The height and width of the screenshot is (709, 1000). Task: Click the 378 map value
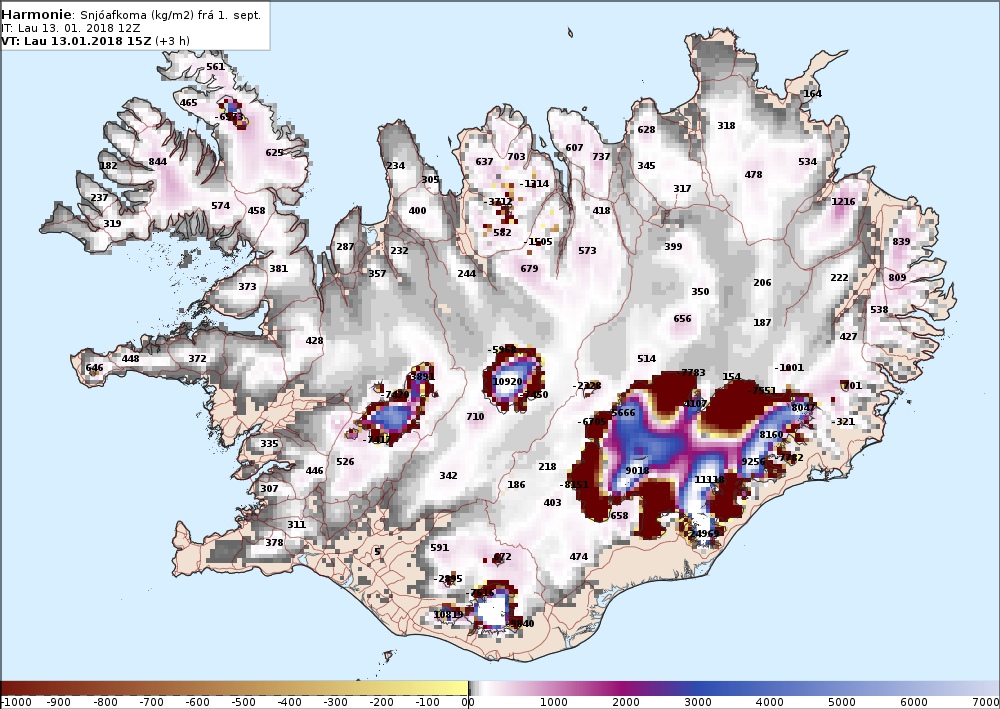tap(274, 543)
